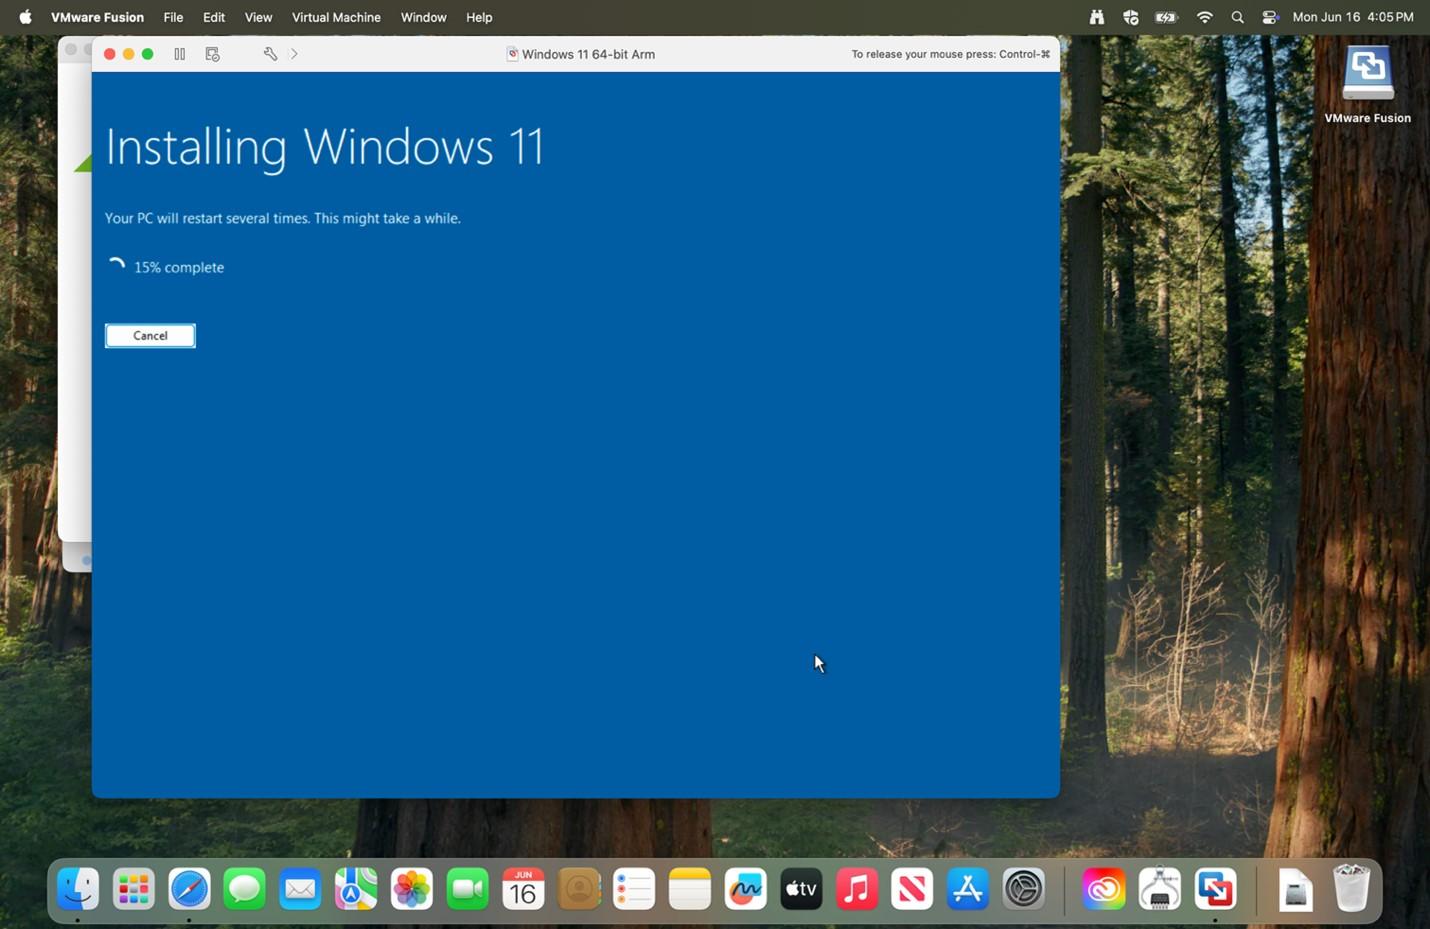Open Apple TV from the Dock

coord(801,888)
